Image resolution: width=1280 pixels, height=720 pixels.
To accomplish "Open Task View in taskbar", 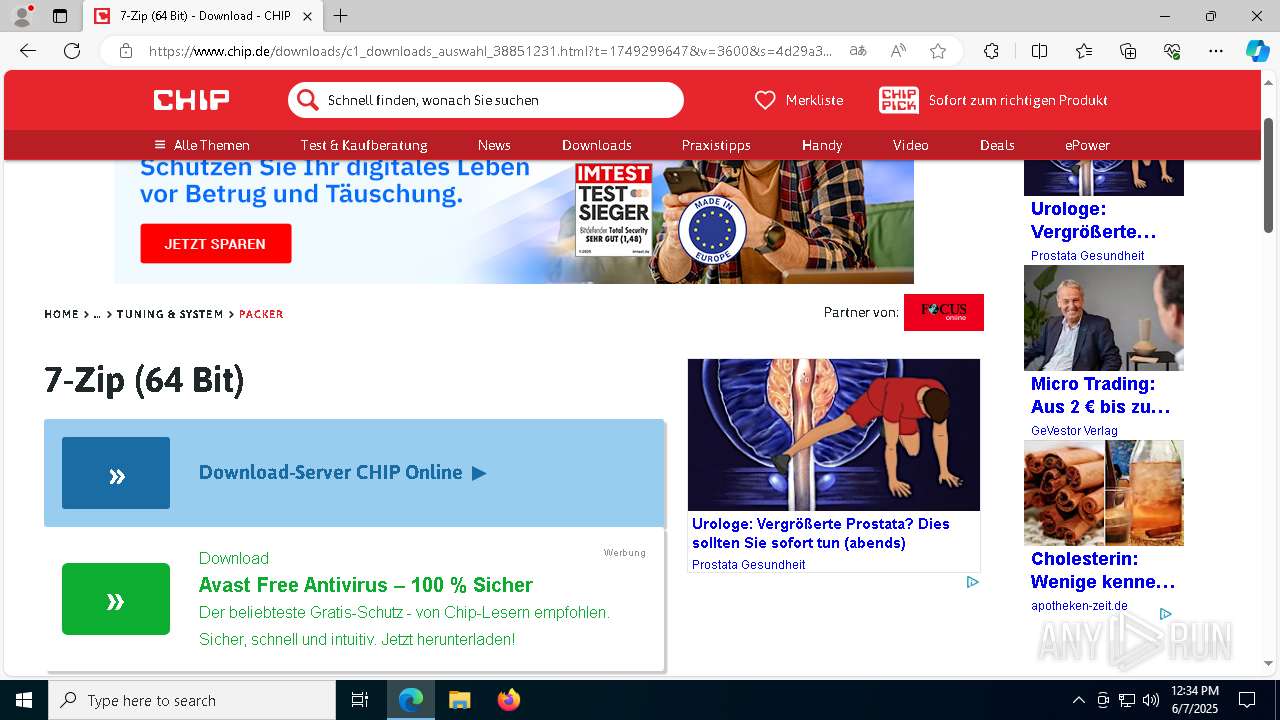I will 360,700.
